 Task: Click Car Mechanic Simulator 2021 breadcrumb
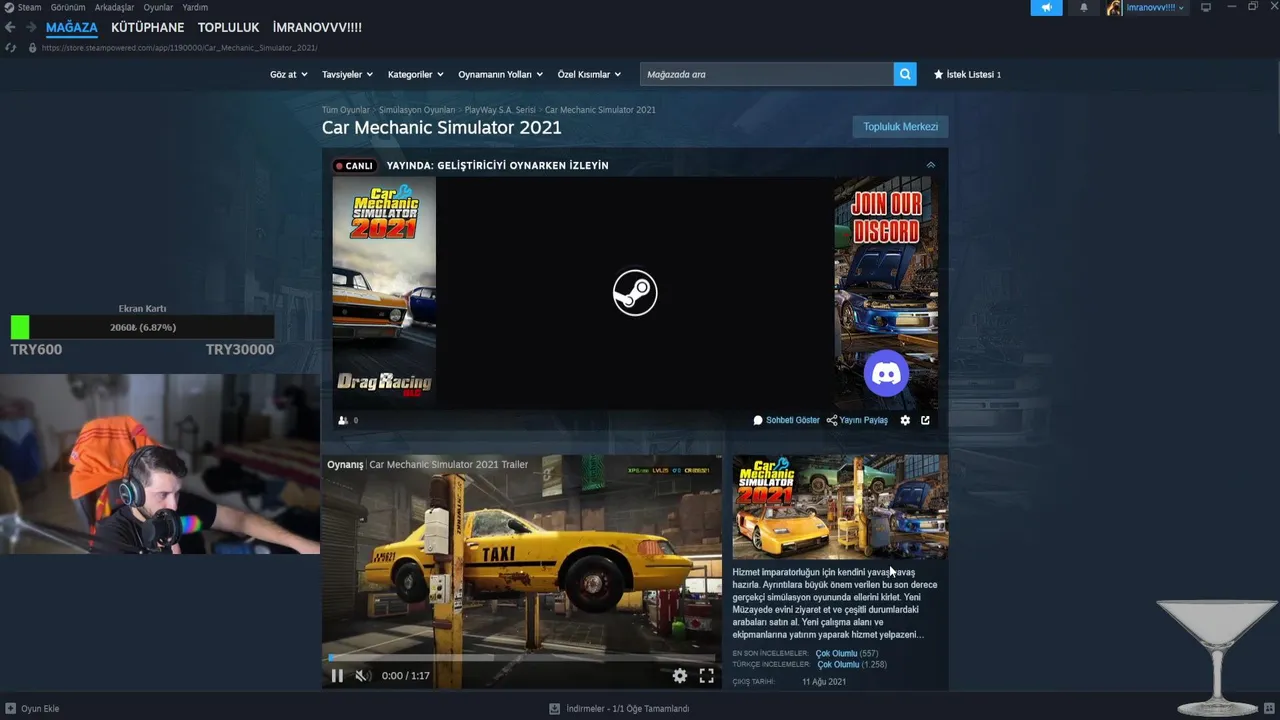coord(600,110)
